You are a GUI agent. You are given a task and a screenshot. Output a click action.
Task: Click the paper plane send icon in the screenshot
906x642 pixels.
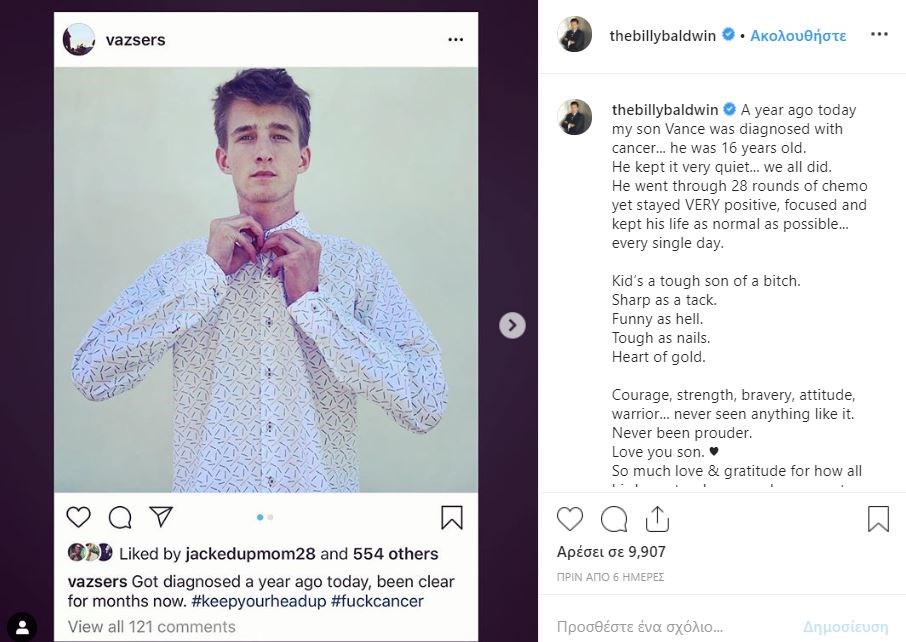tap(161, 517)
